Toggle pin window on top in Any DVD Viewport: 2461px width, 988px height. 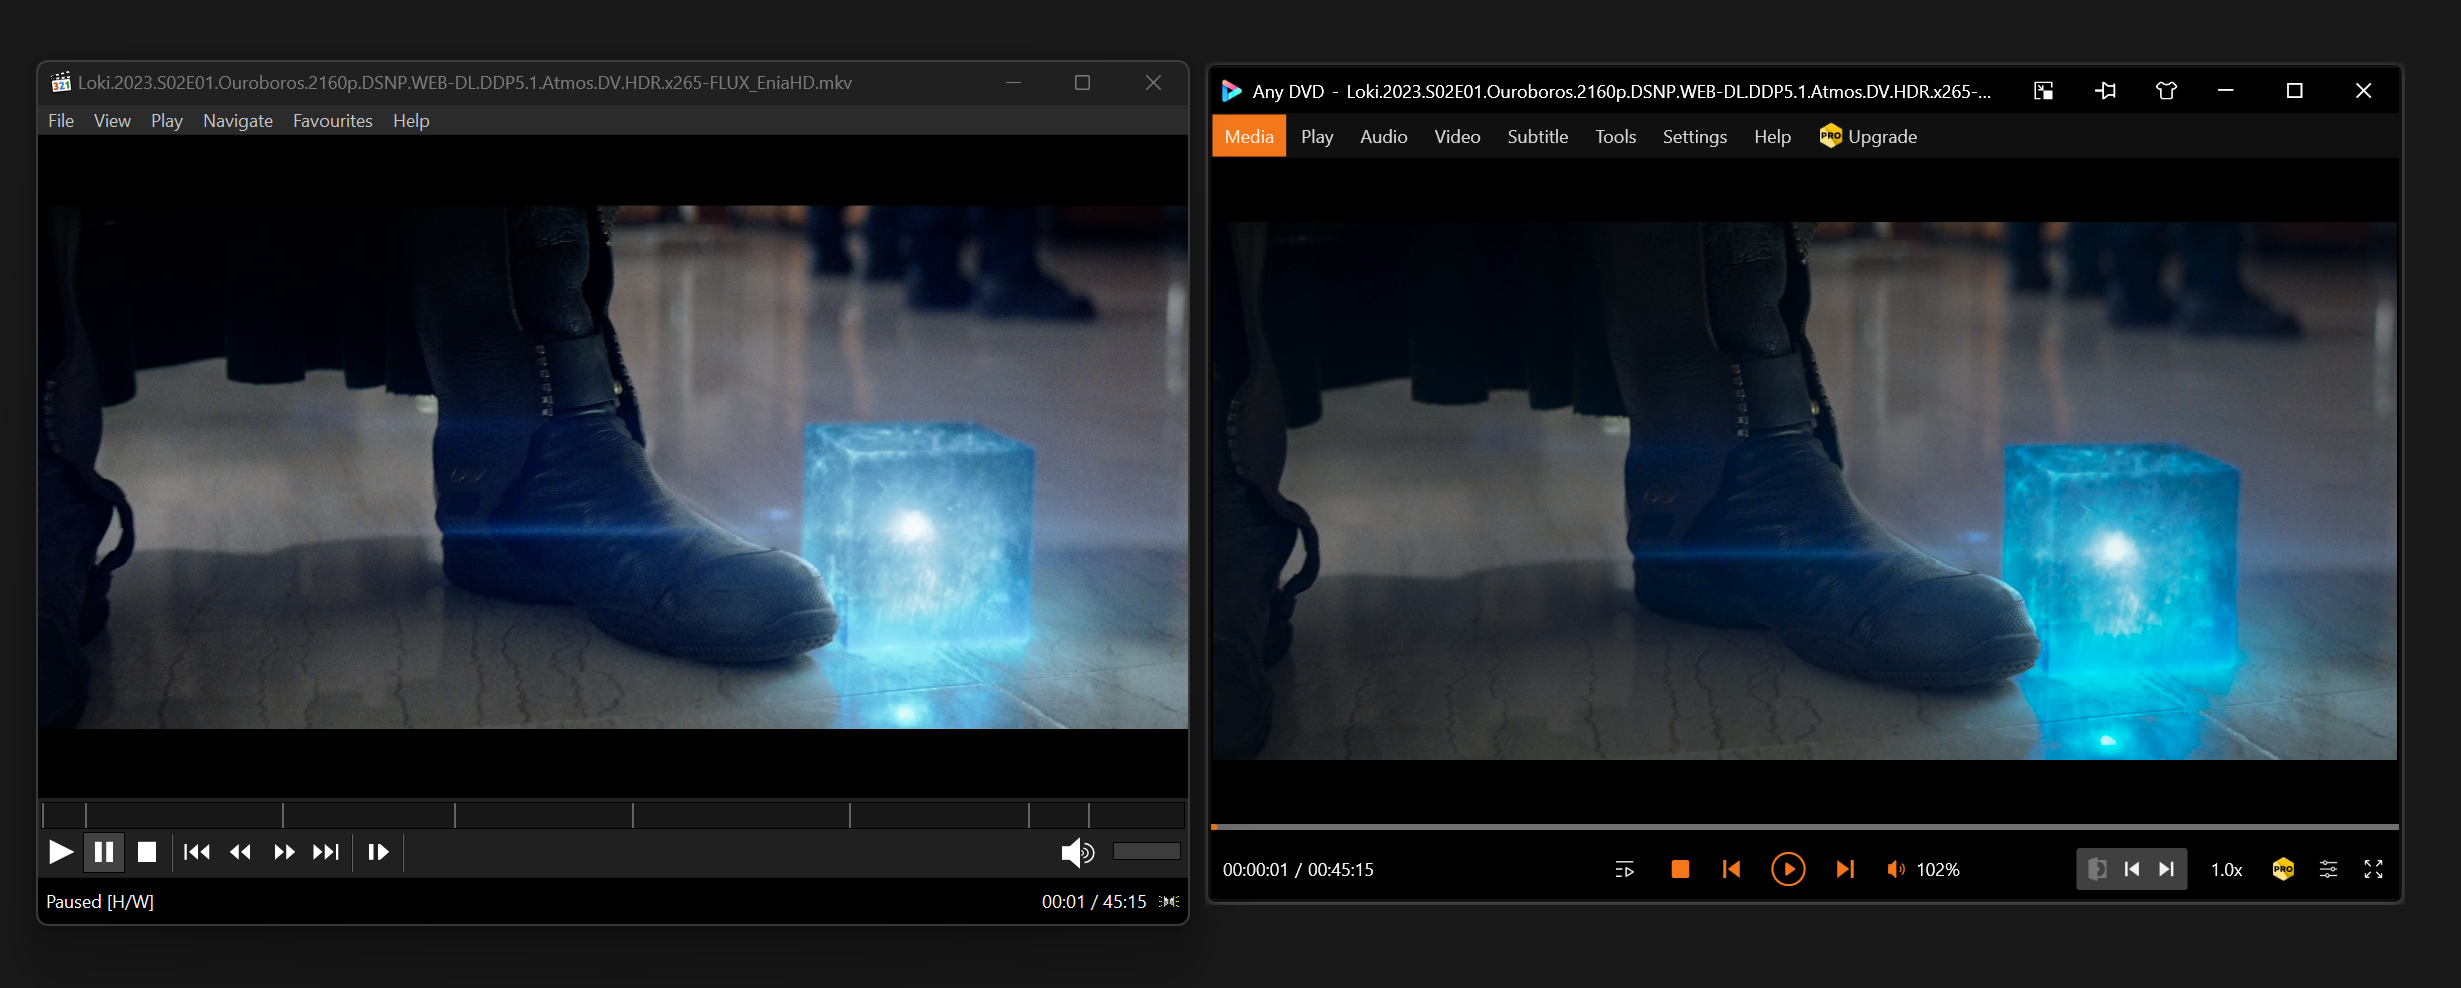pyautogui.click(x=2105, y=91)
